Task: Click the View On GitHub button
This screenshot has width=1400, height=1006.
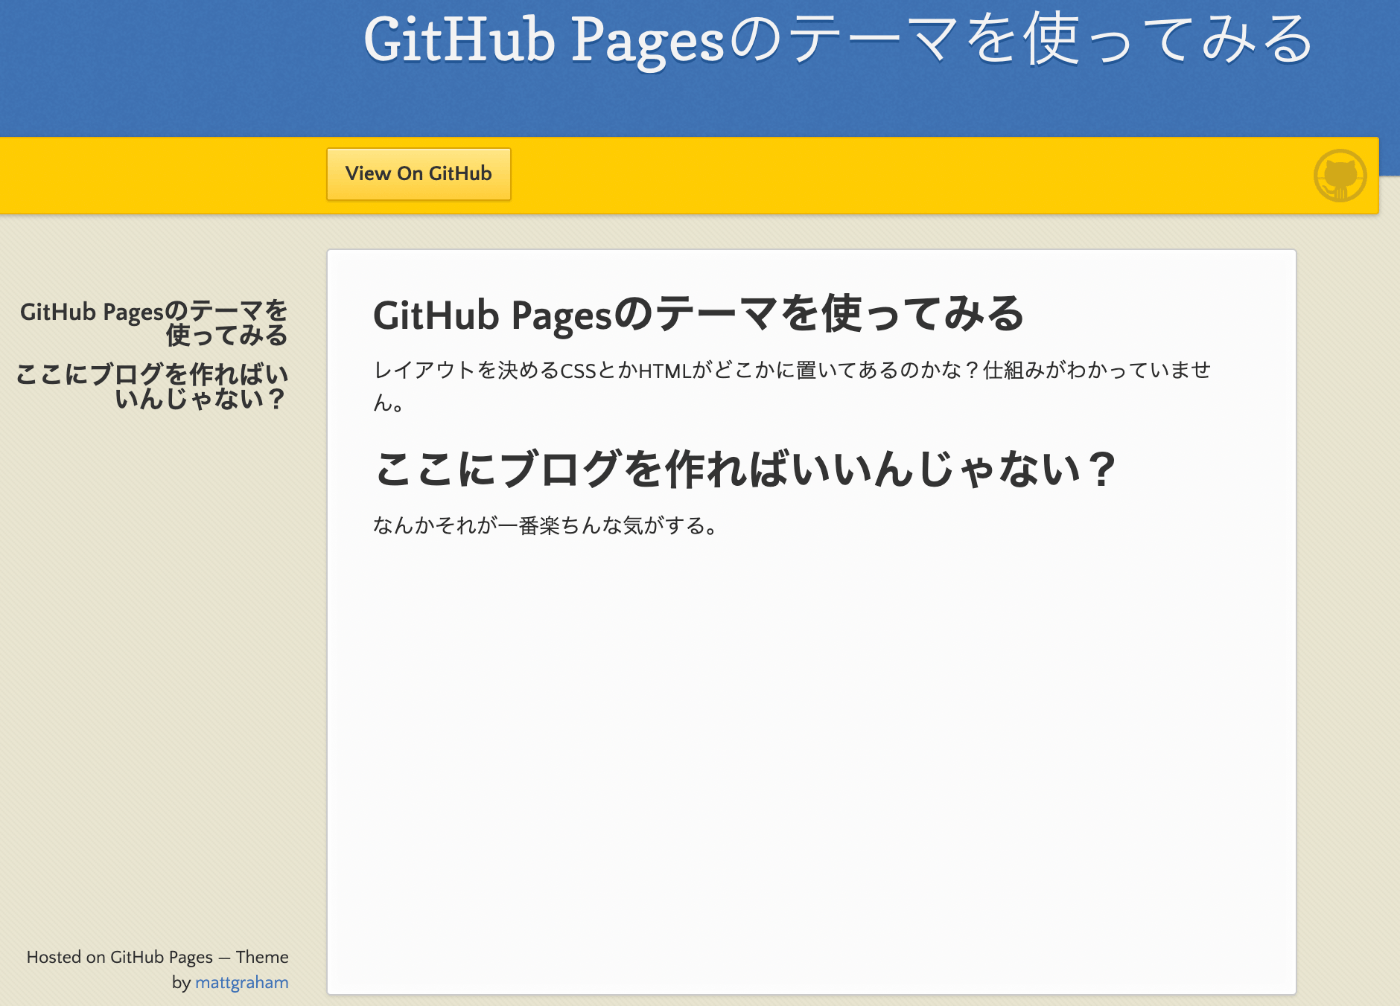Action: tap(418, 174)
